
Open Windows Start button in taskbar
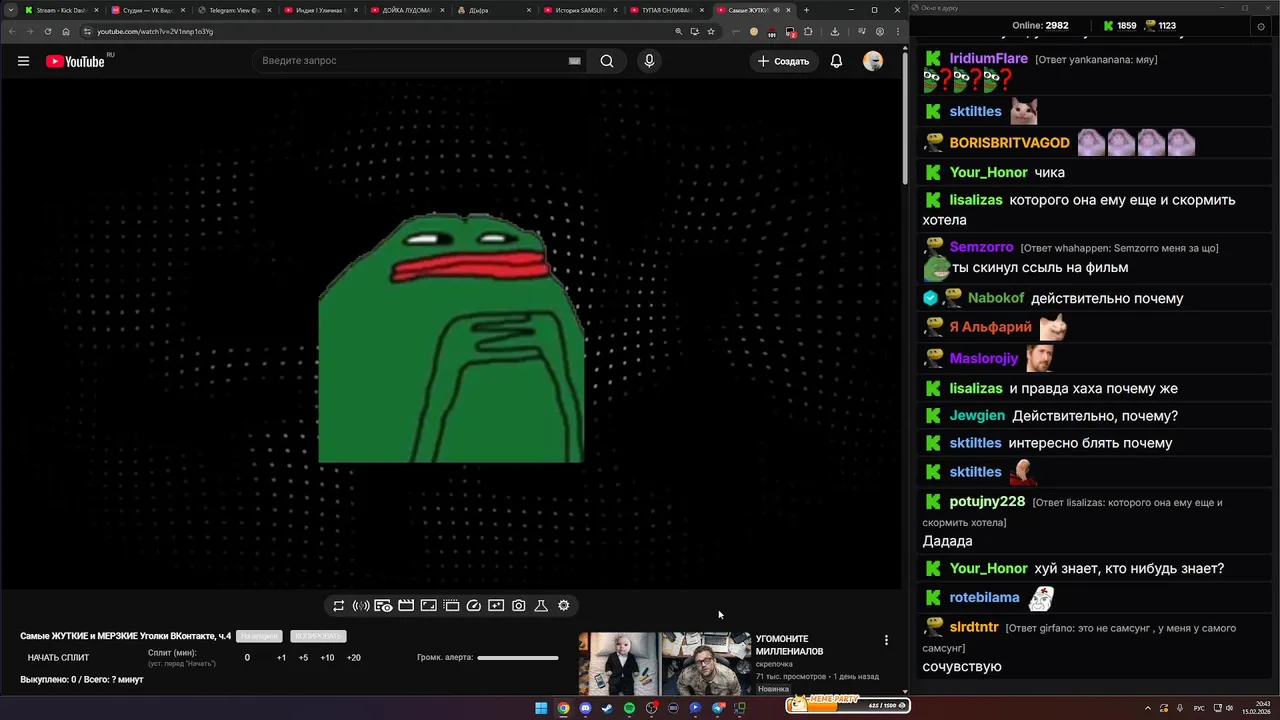pyautogui.click(x=541, y=708)
